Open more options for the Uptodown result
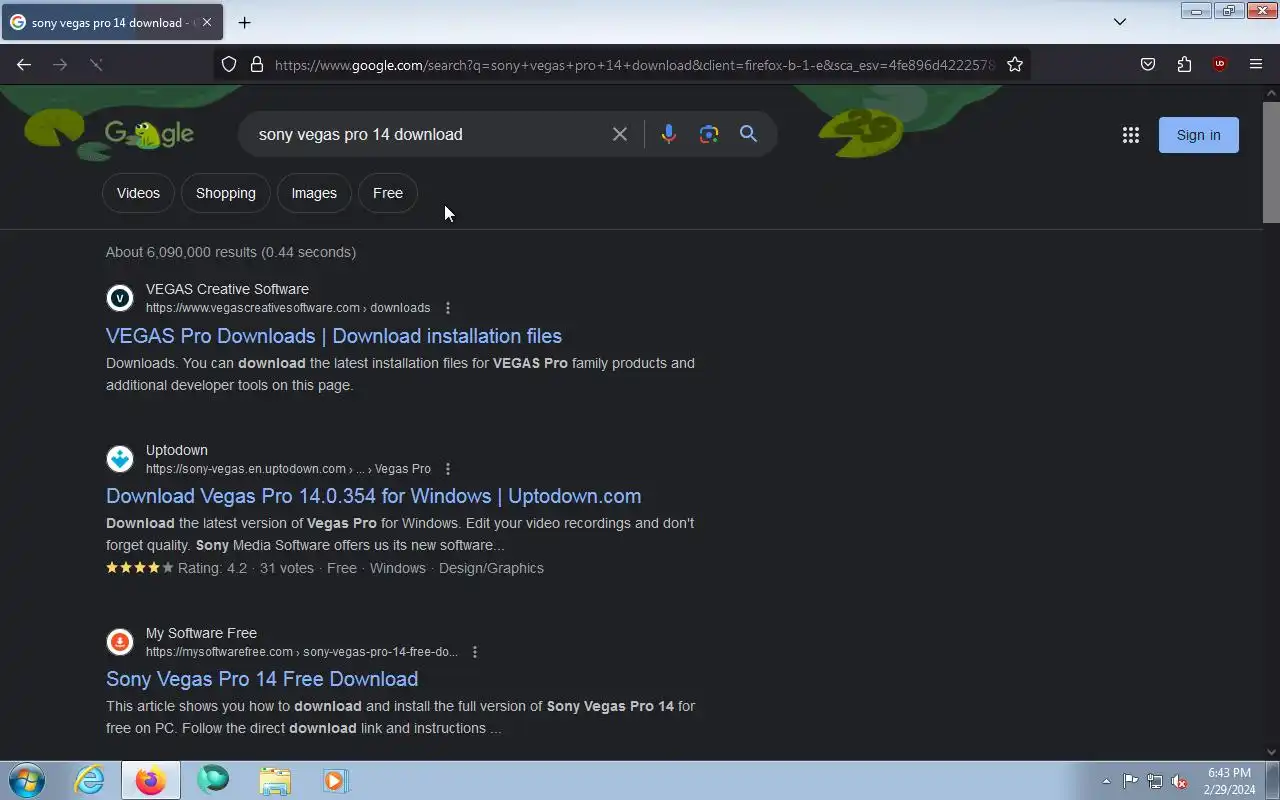 coord(448,469)
